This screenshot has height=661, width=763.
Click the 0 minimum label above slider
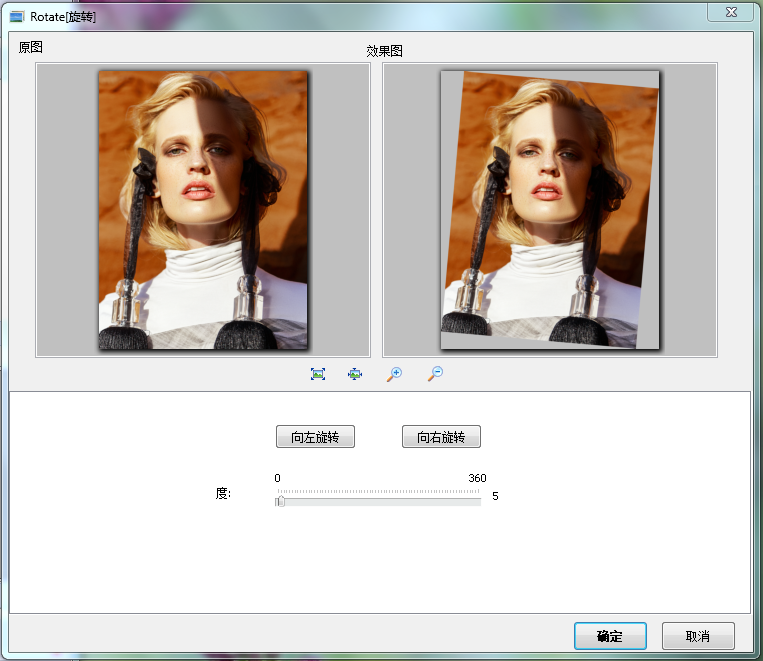point(278,478)
